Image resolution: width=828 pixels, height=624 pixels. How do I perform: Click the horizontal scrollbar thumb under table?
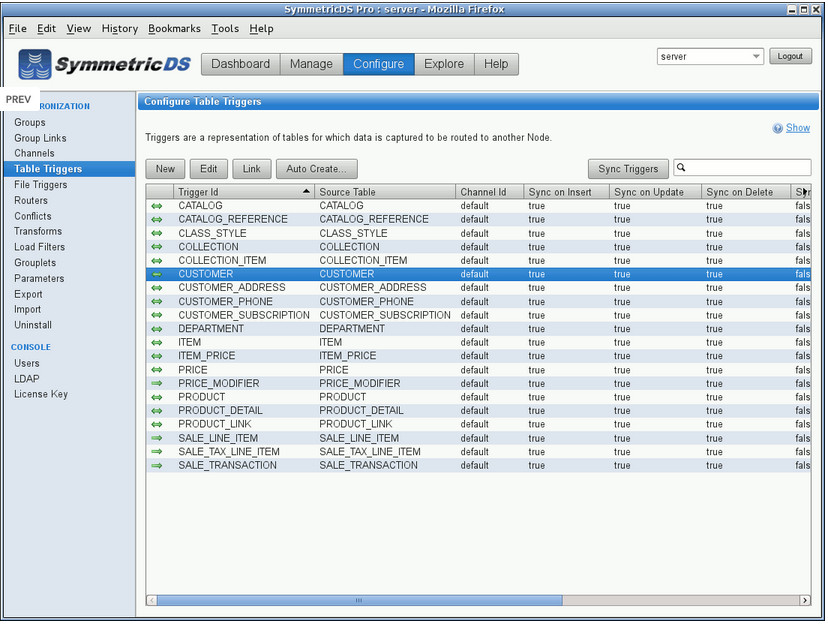pos(360,600)
